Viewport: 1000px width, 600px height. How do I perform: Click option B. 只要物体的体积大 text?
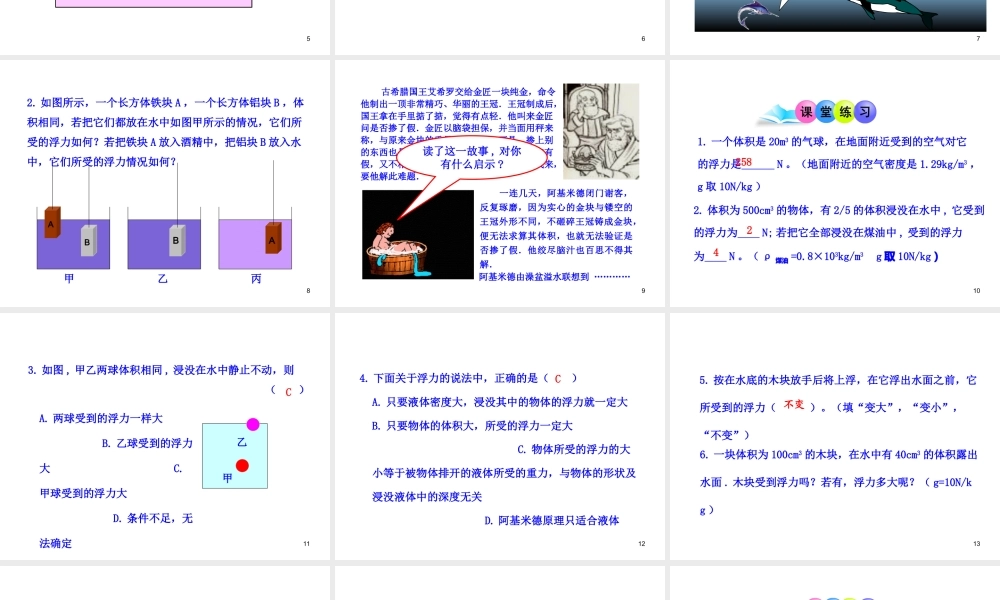(x=472, y=425)
